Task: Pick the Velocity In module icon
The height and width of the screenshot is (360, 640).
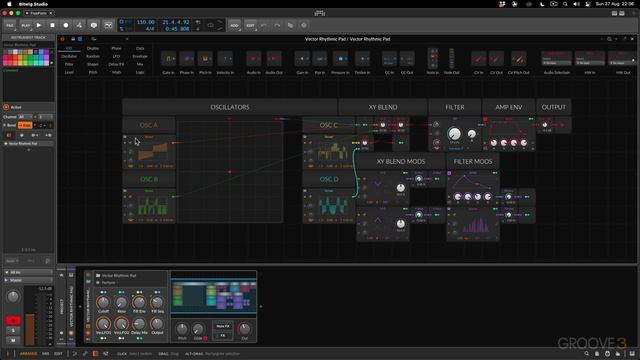Action: [x=225, y=59]
